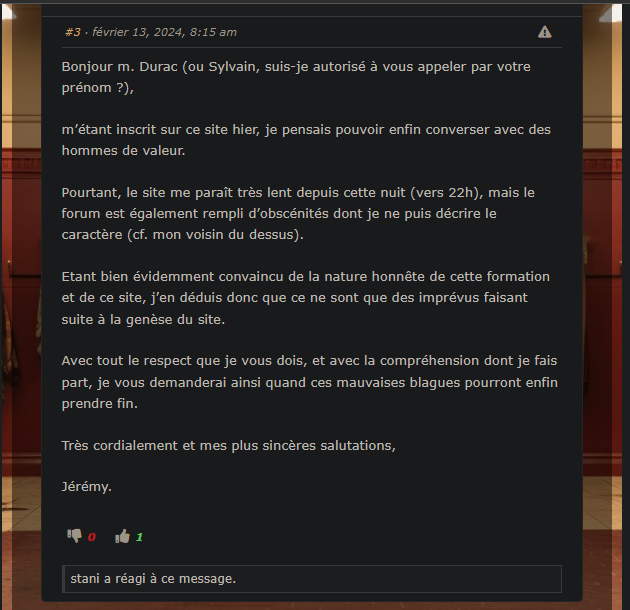Click the green like count showing 1

139,537
